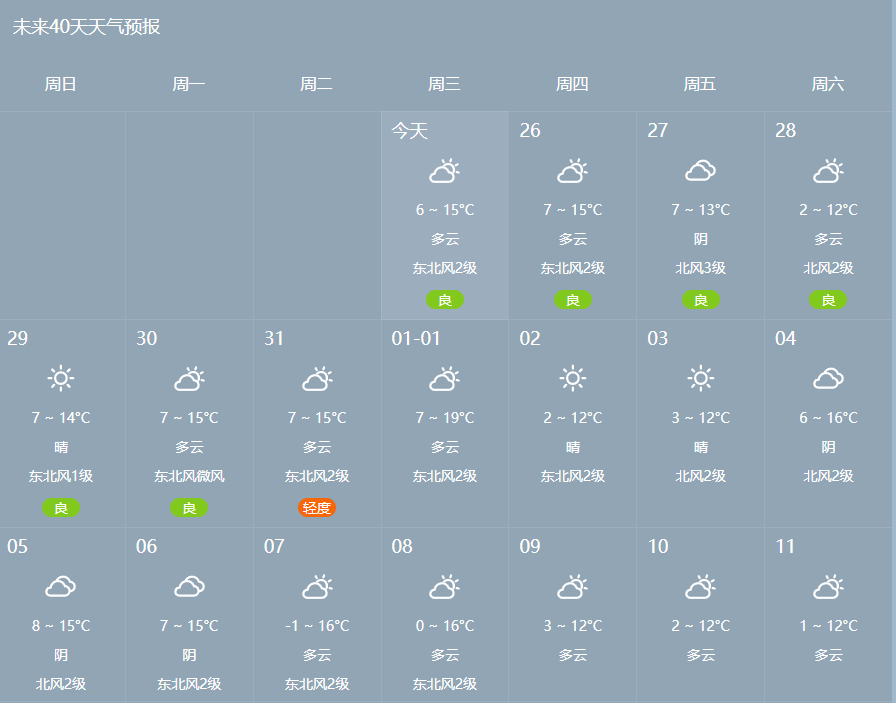Click the 周日 weekday column header

(61, 84)
